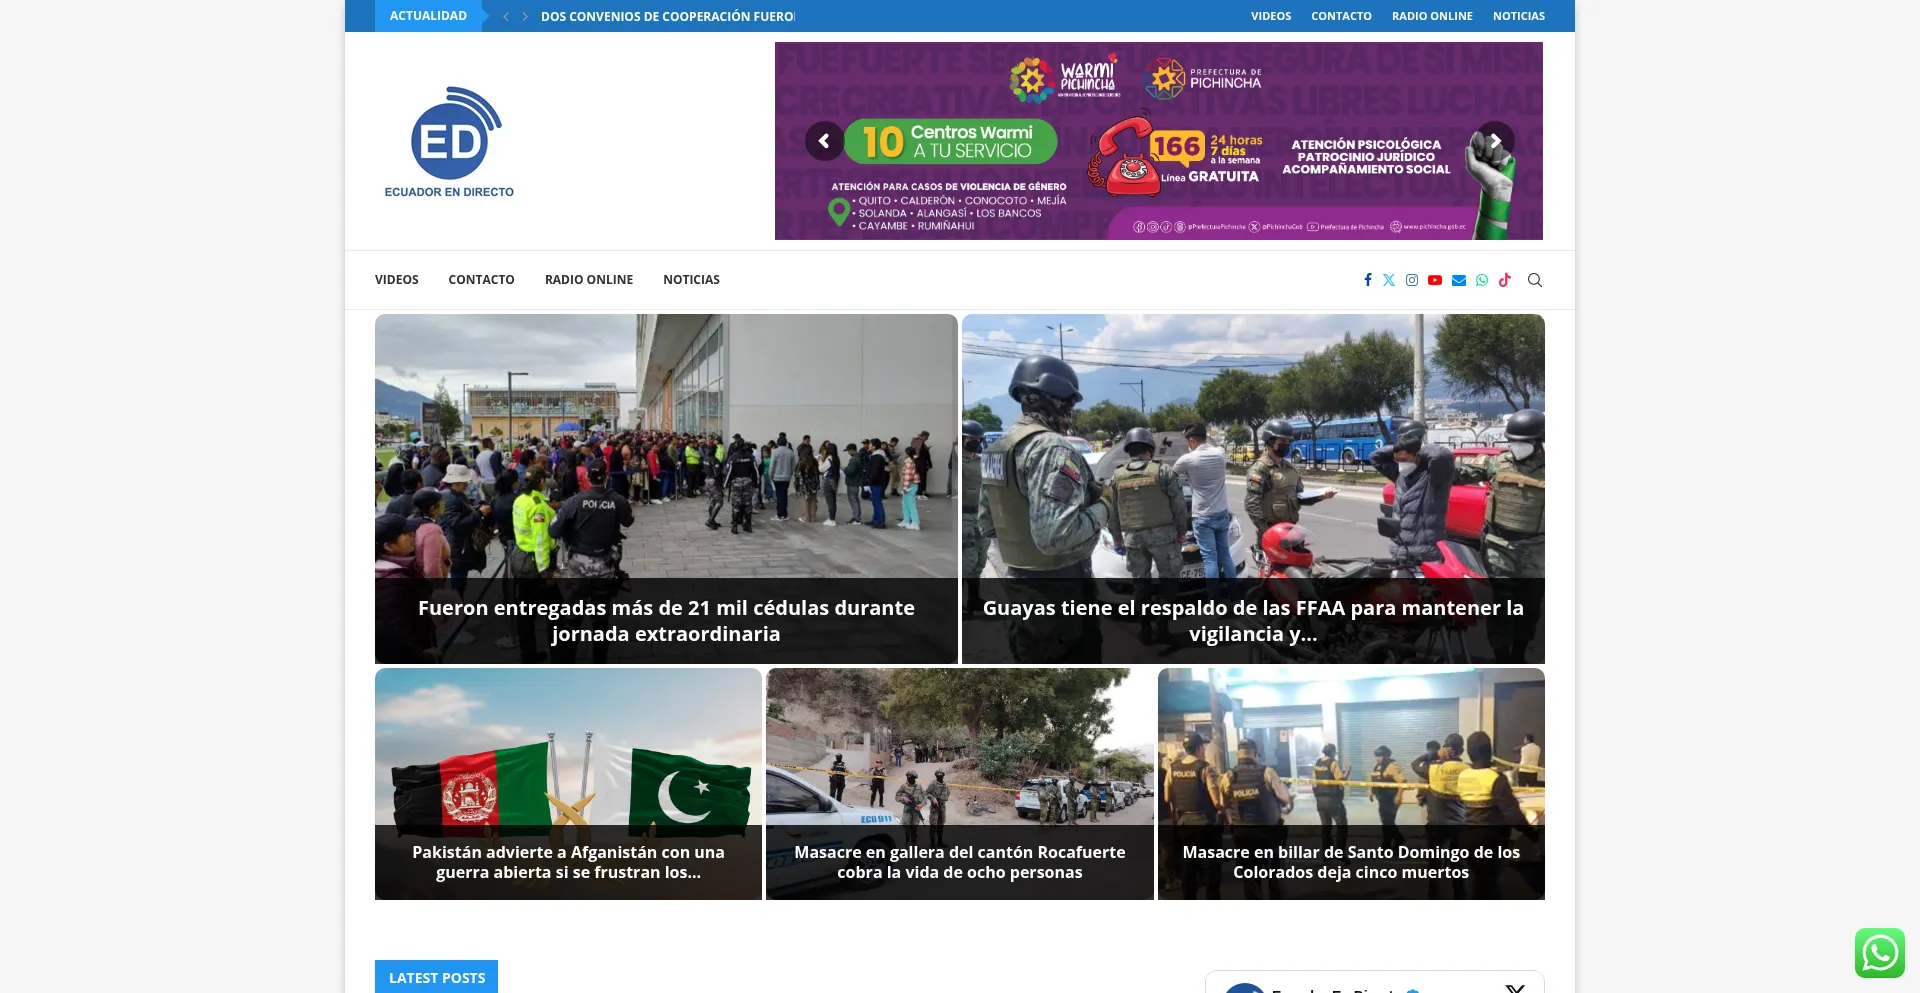Click the Ecuador en Directo logo
The width and height of the screenshot is (1920, 993).
[x=449, y=142]
